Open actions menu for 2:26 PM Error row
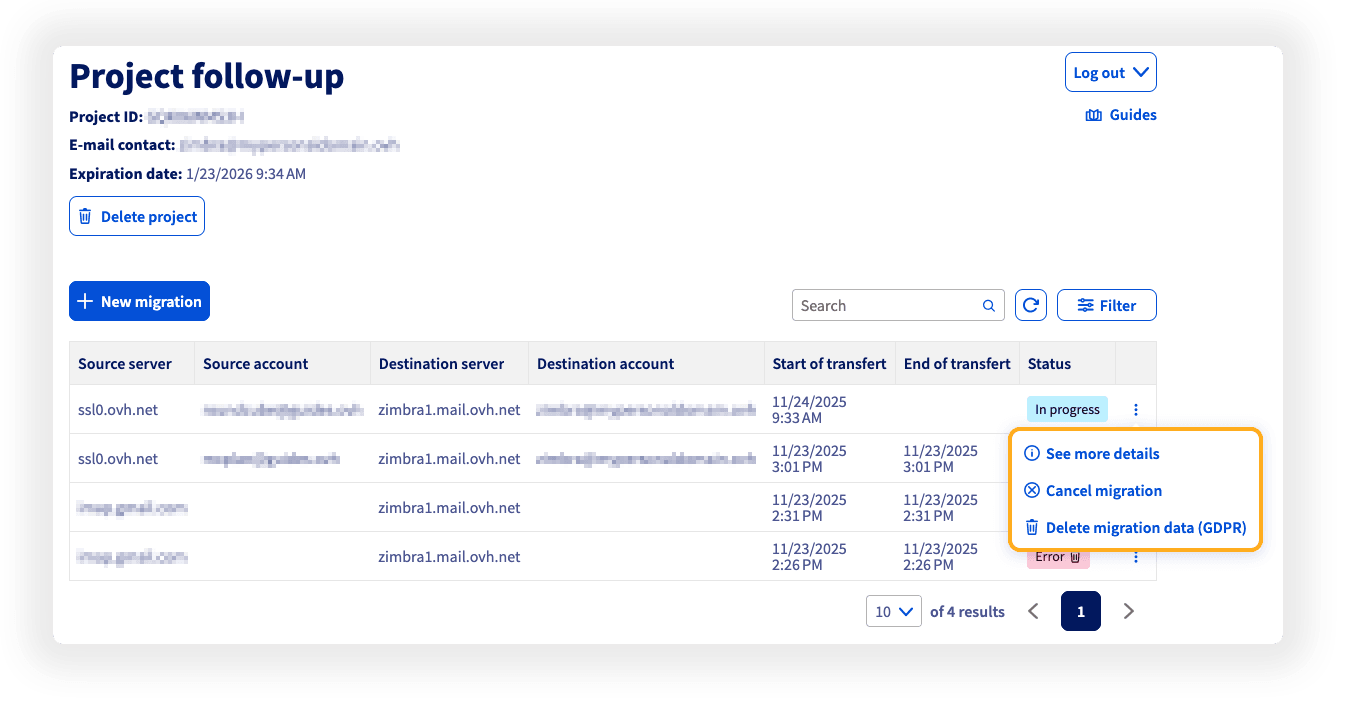Viewport: 1367px width, 716px height. [1136, 557]
